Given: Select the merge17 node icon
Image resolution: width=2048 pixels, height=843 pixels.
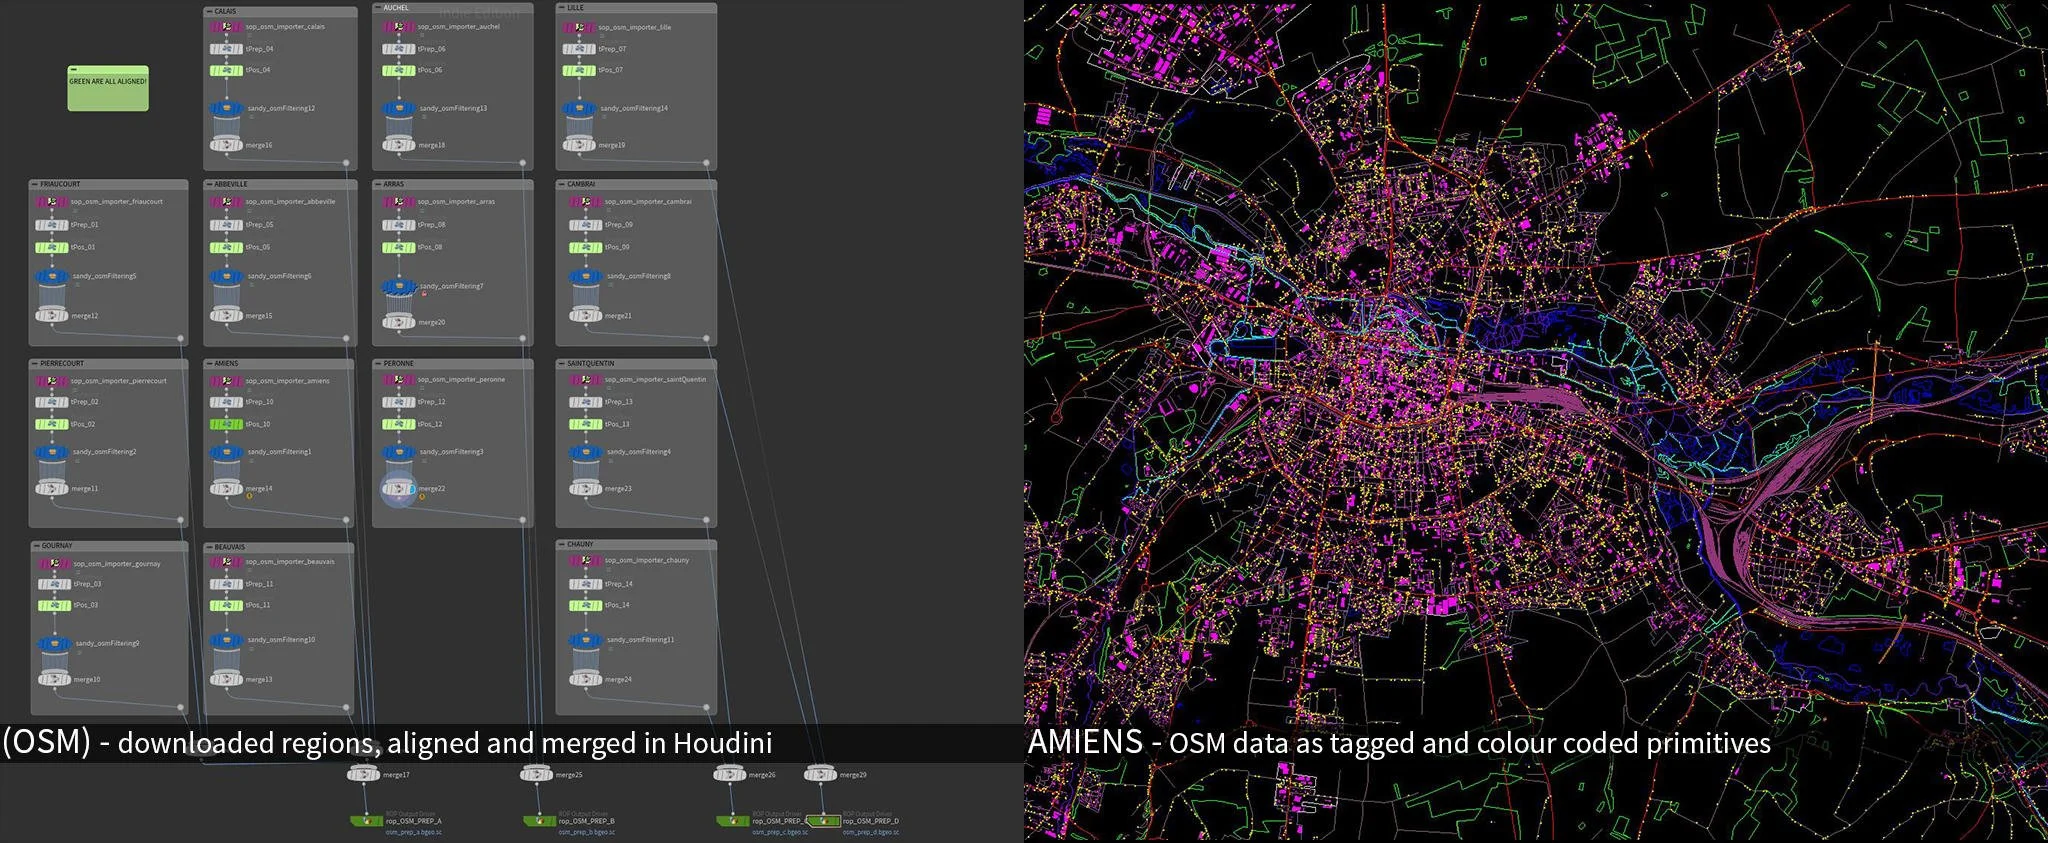Looking at the screenshot, I should coord(363,774).
